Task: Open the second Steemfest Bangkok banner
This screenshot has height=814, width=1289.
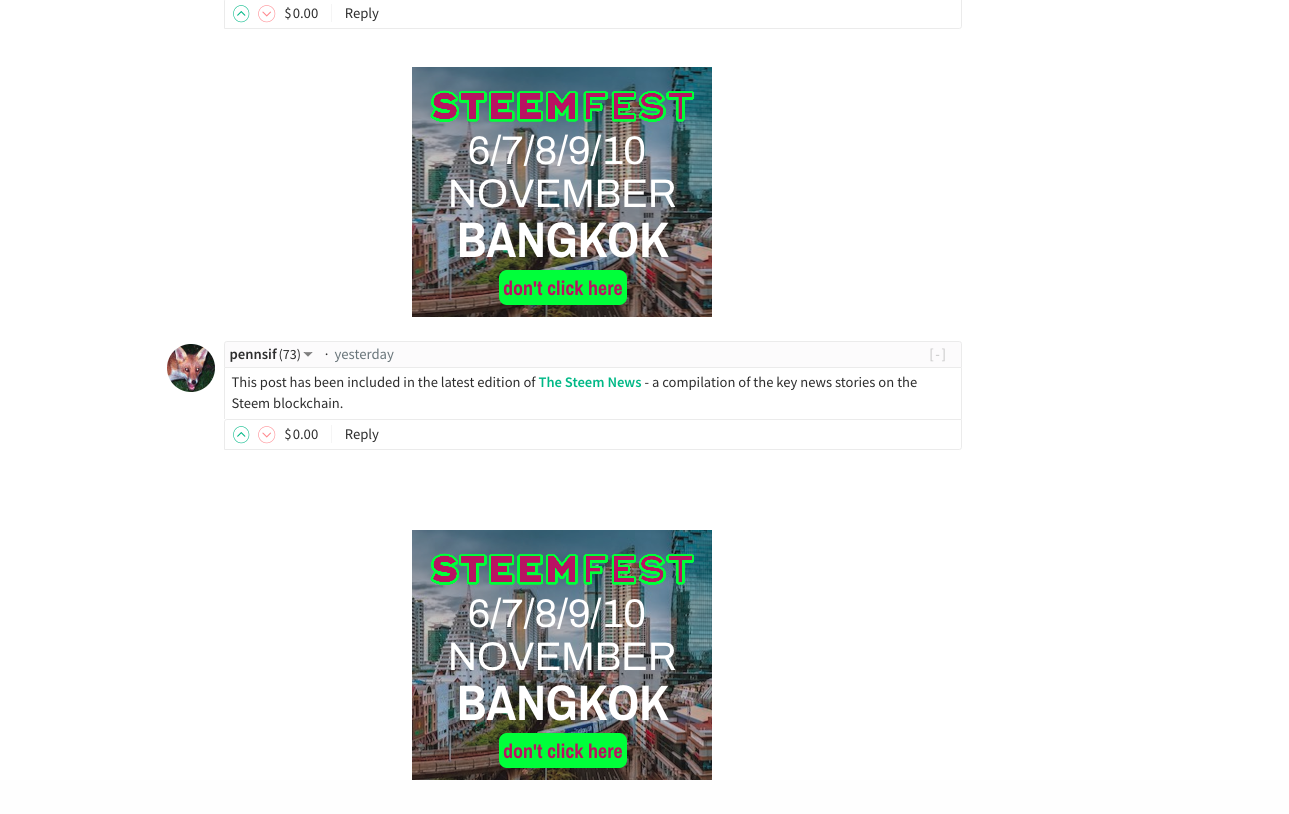Action: click(x=562, y=655)
